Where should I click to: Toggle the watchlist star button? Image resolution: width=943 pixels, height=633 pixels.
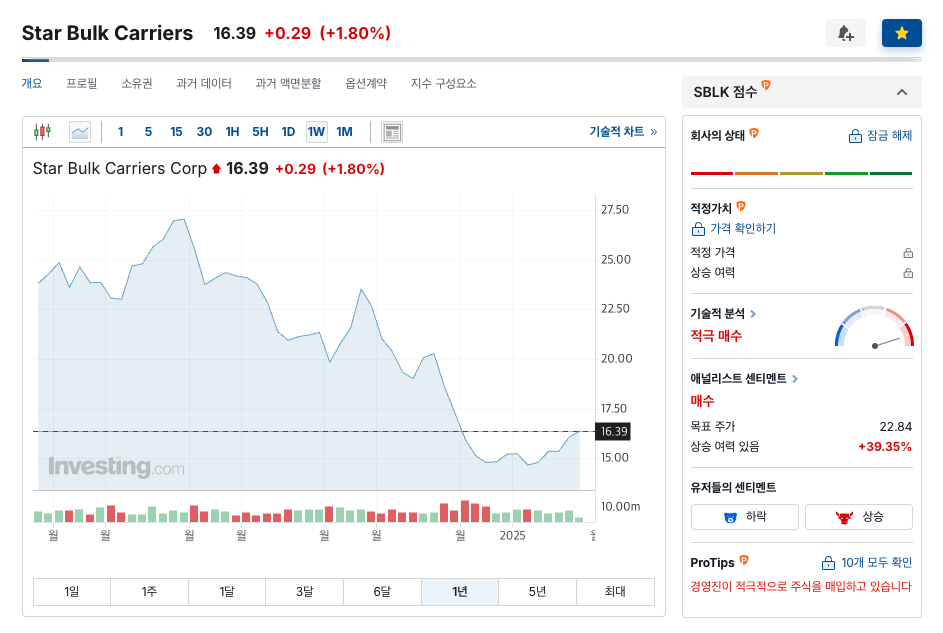tap(902, 33)
